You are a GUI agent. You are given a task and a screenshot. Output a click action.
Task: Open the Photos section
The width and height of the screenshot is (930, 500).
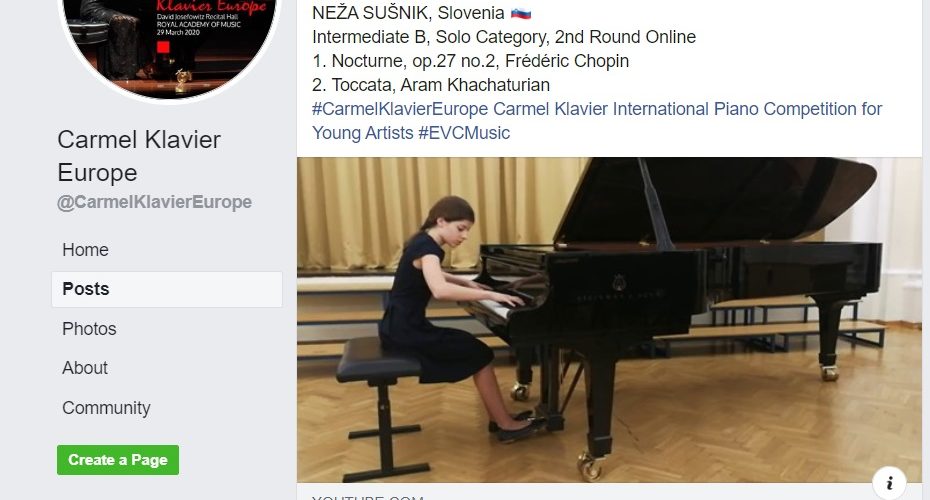[90, 329]
